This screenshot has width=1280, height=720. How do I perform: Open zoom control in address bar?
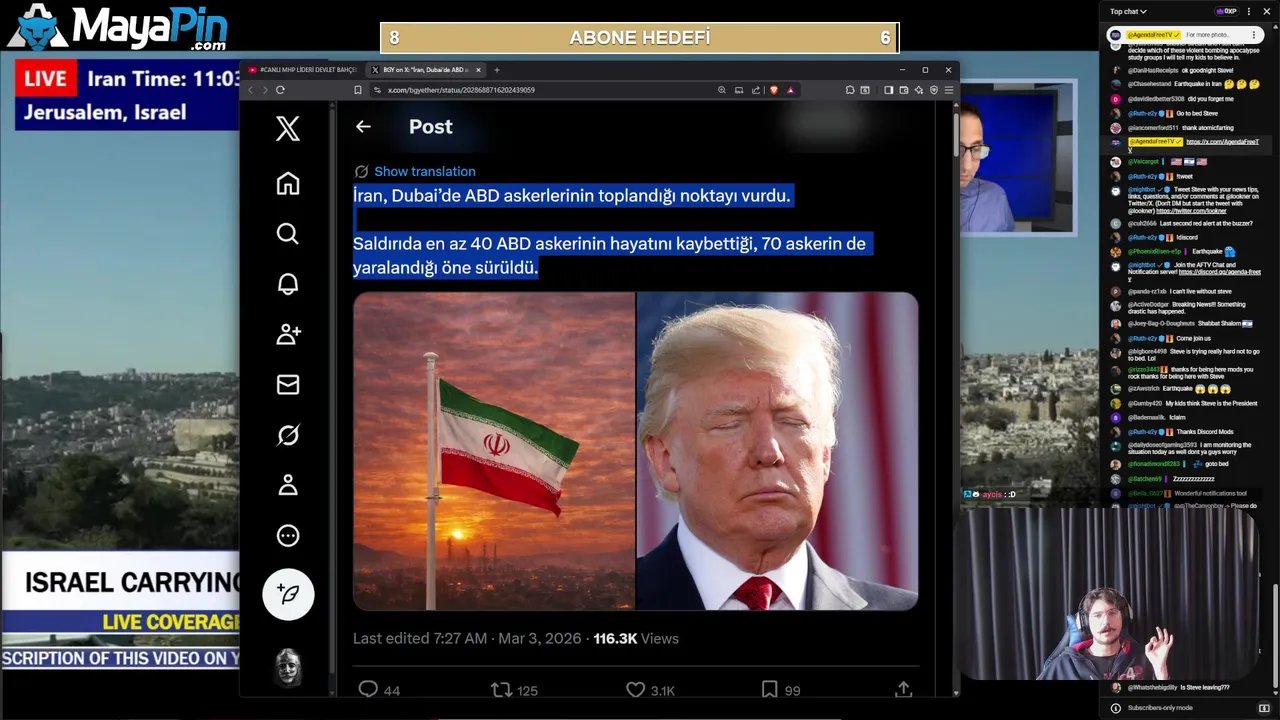721,90
